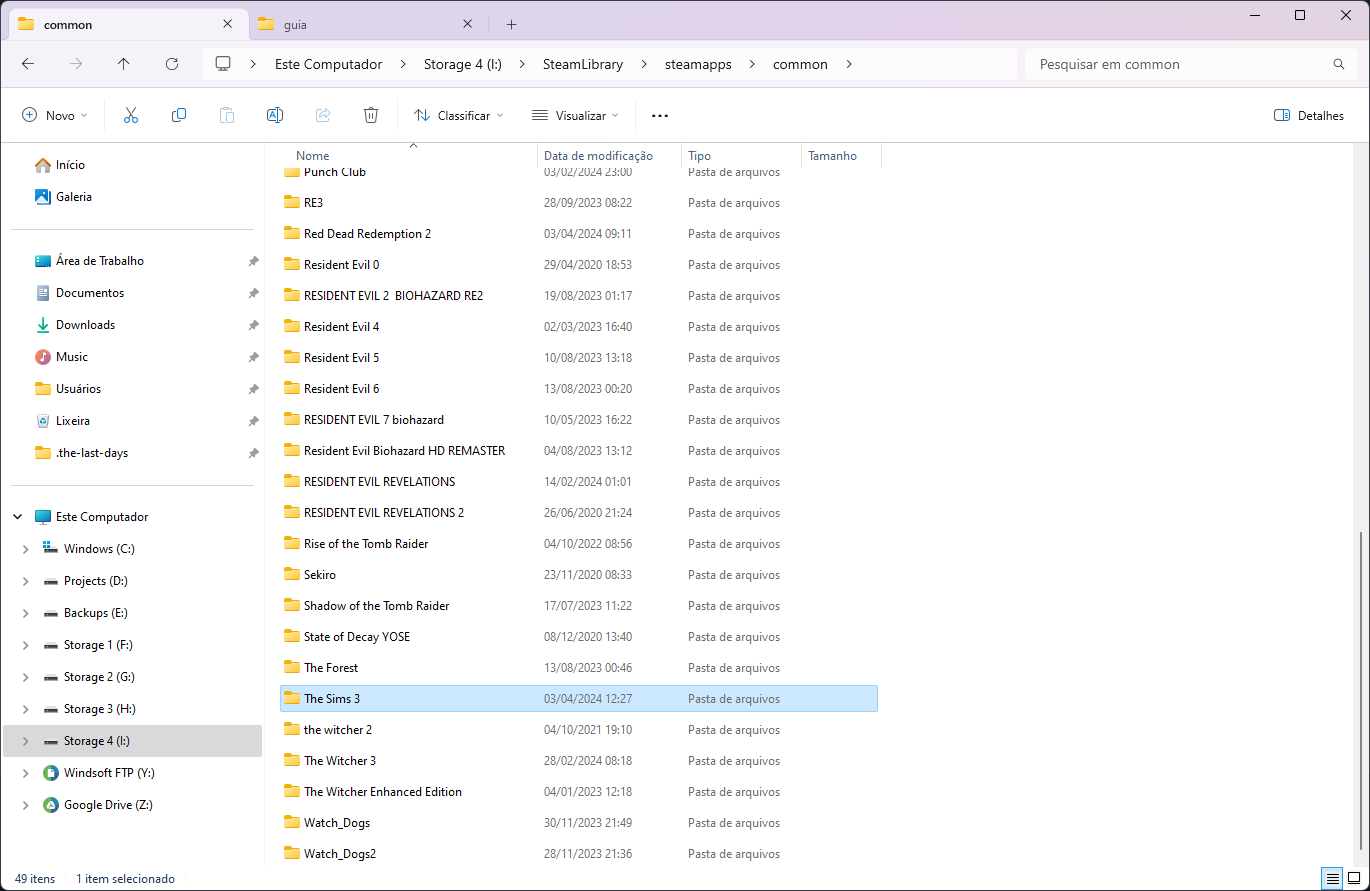Close the guia tab
Screen dimensions: 1370x891
pos(467,24)
